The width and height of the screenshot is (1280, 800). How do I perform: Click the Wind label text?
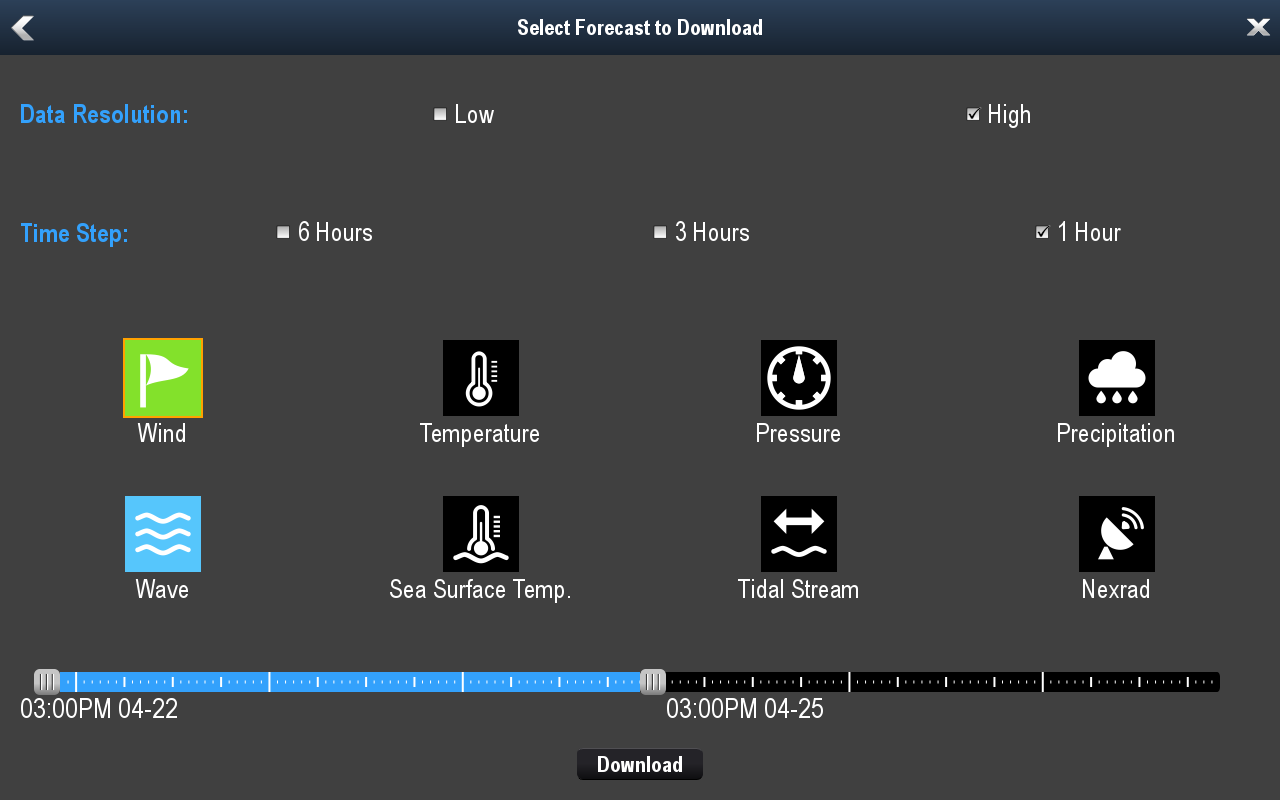pos(162,434)
